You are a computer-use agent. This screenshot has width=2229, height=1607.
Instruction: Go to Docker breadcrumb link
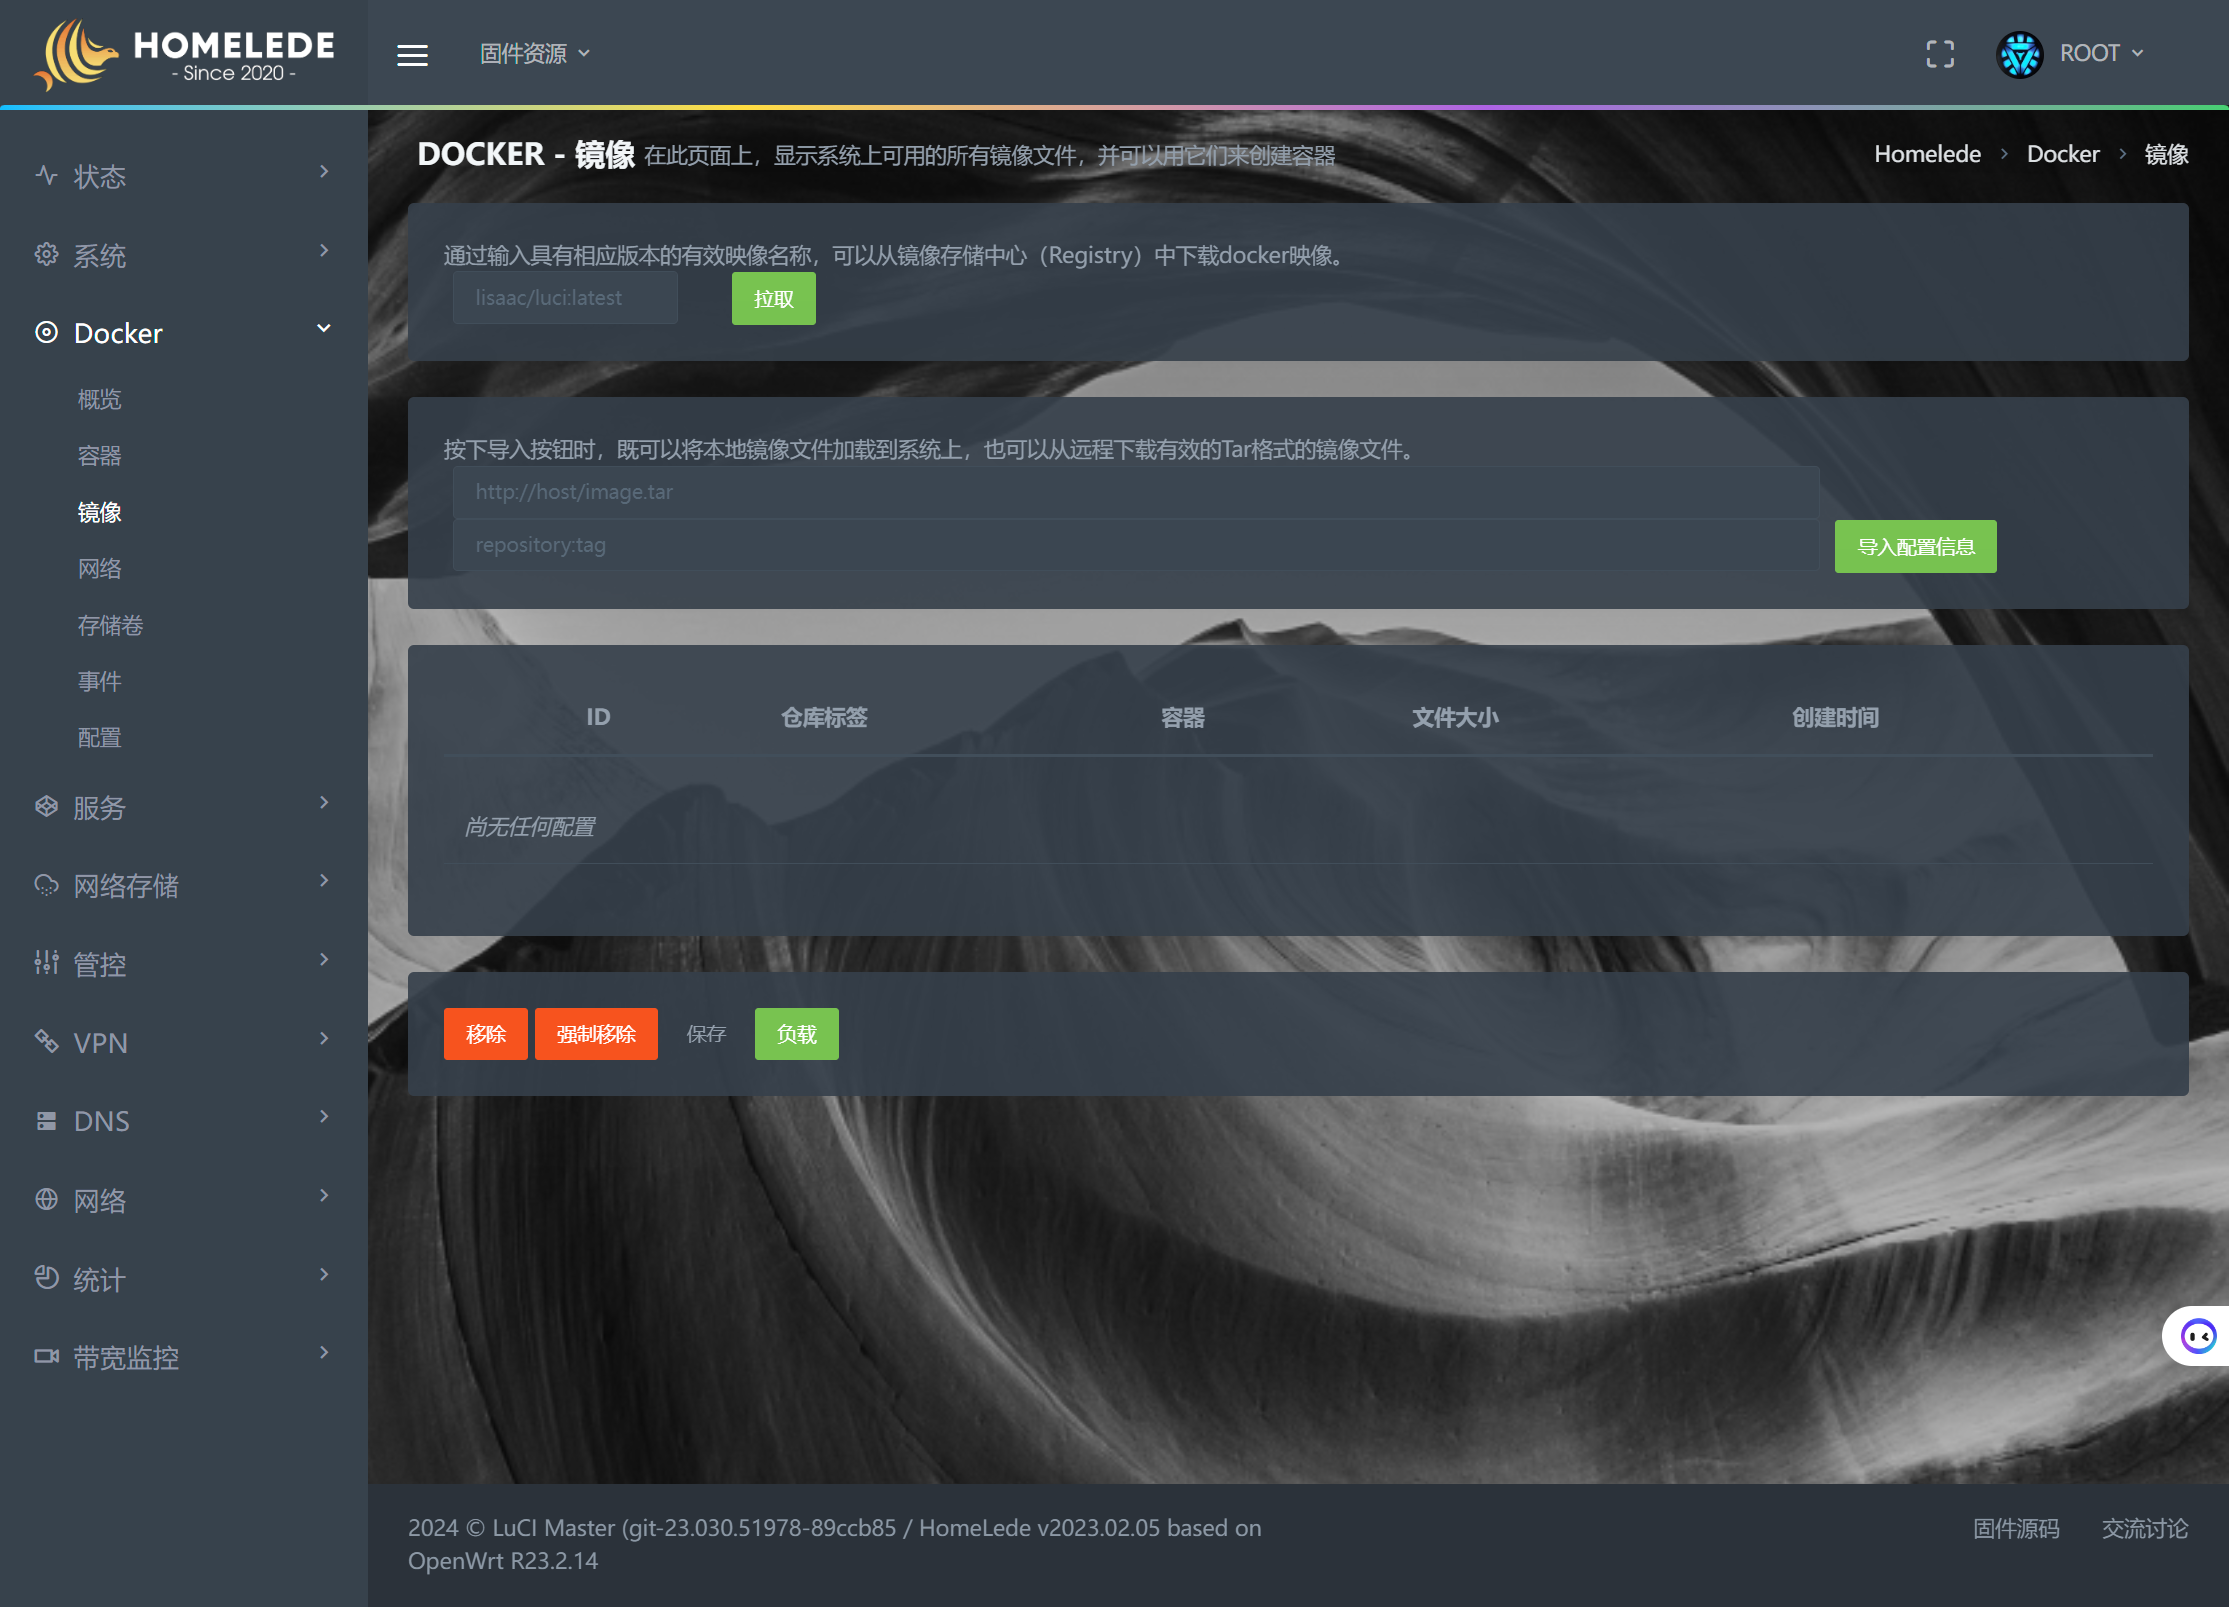pos(2063,154)
